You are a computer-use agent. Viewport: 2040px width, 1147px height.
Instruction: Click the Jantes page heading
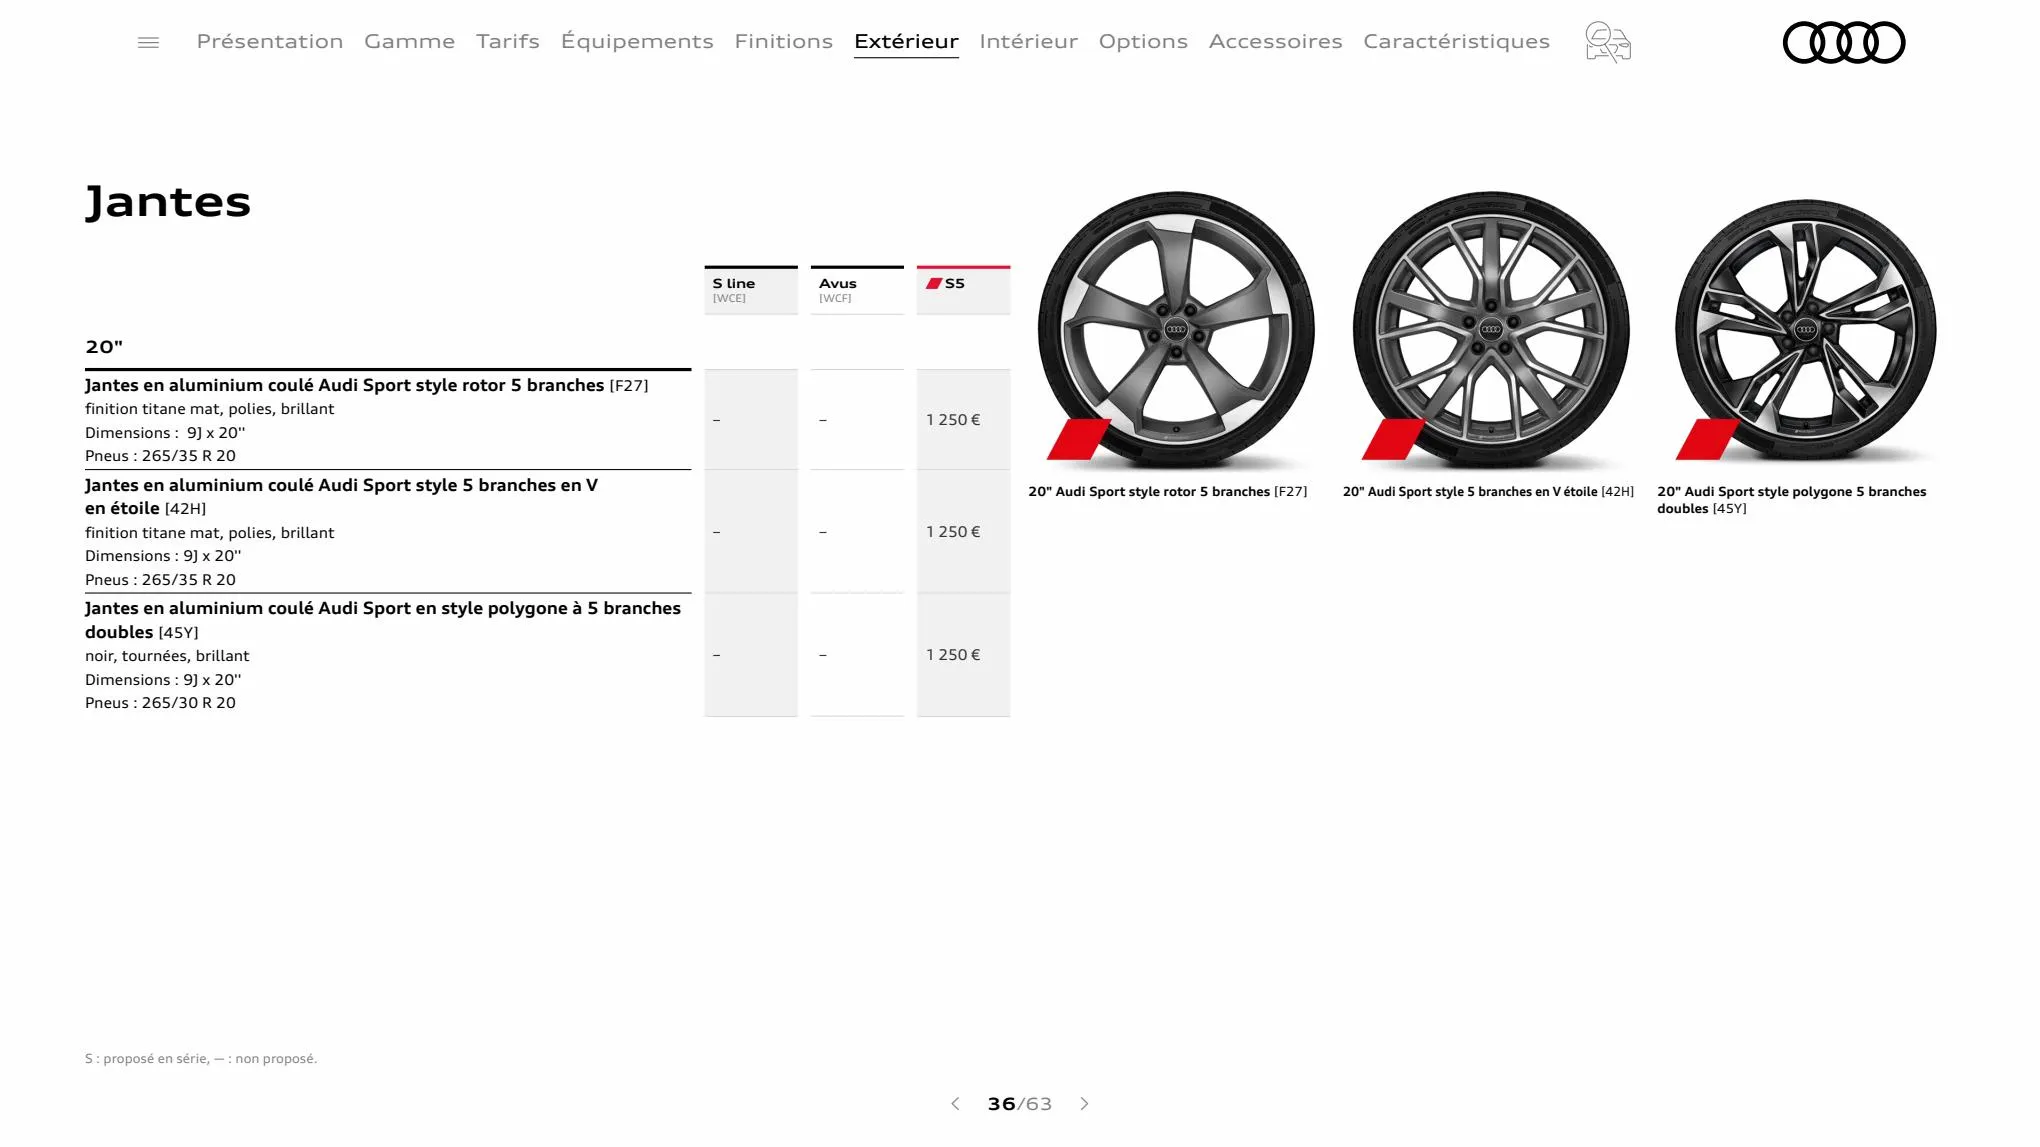[168, 202]
